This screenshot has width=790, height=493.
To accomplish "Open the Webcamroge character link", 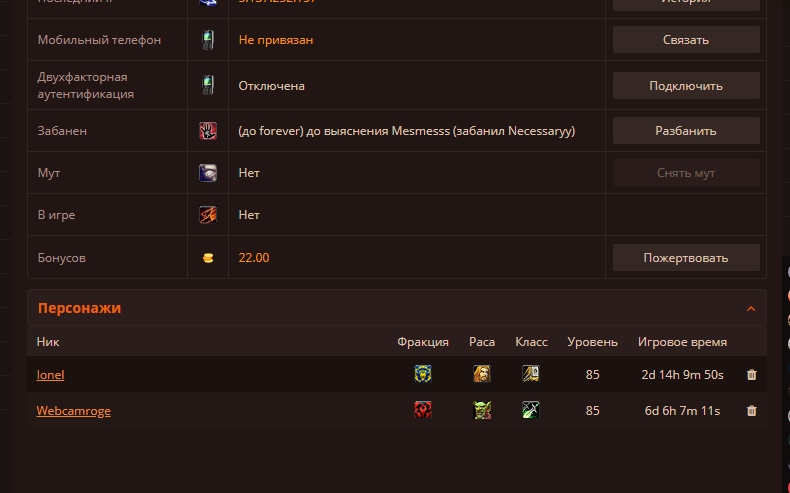I will 74,411.
